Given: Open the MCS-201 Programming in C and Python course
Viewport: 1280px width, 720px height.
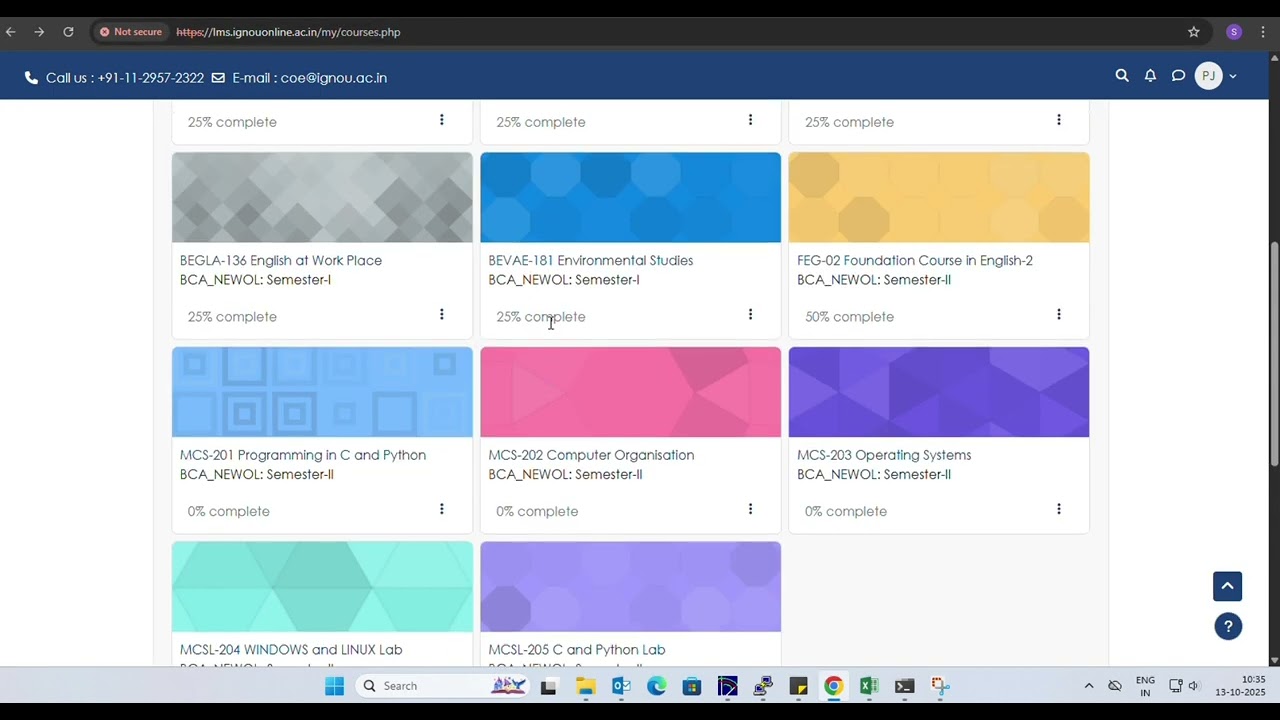Looking at the screenshot, I should pyautogui.click(x=303, y=455).
